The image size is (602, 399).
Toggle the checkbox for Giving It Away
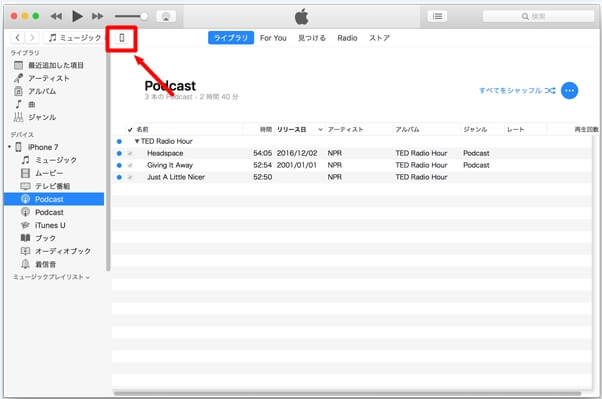(130, 166)
